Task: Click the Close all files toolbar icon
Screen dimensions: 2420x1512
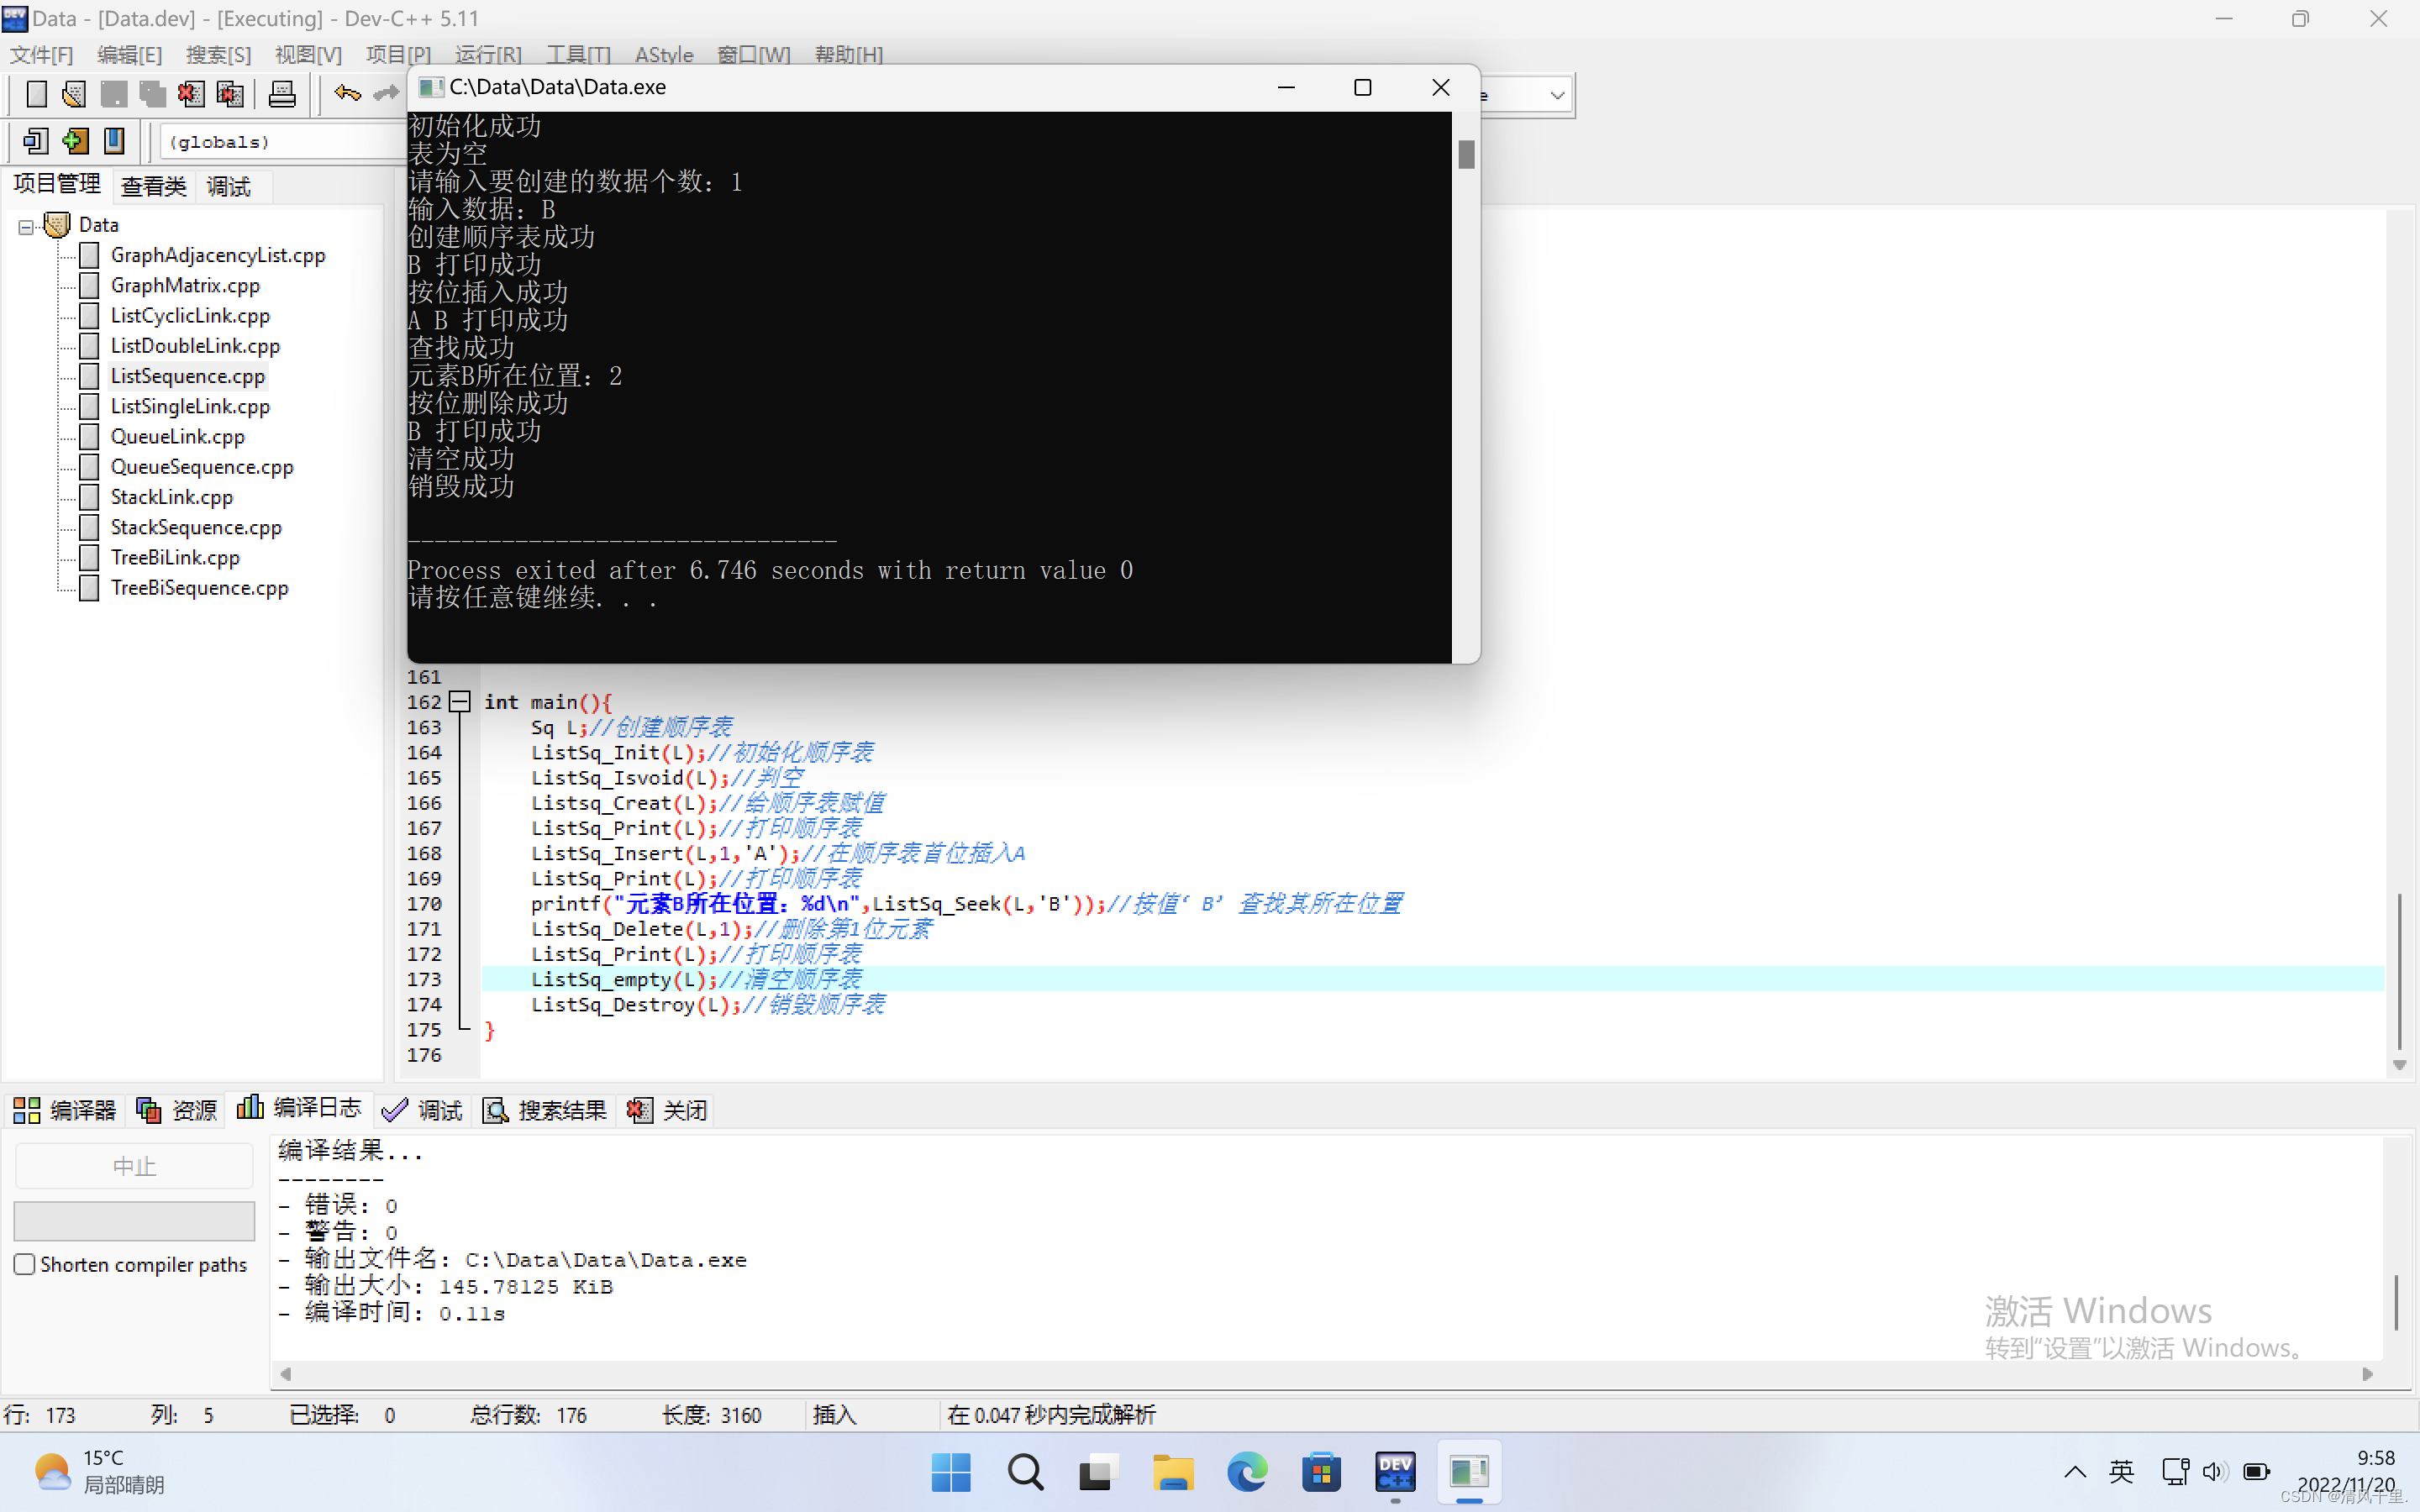Action: tap(230, 94)
